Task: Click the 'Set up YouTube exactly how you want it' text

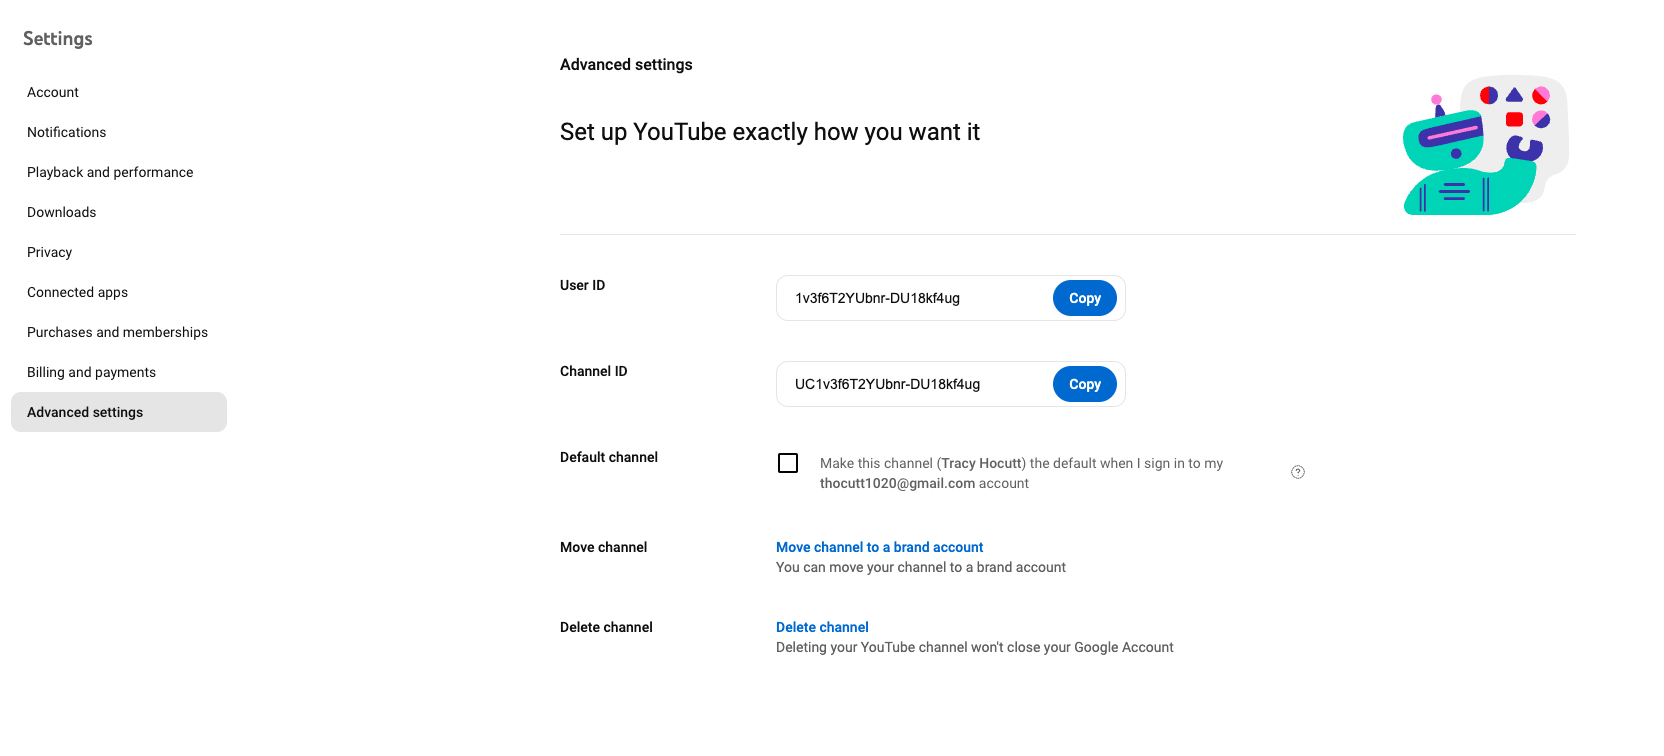Action: coord(770,132)
